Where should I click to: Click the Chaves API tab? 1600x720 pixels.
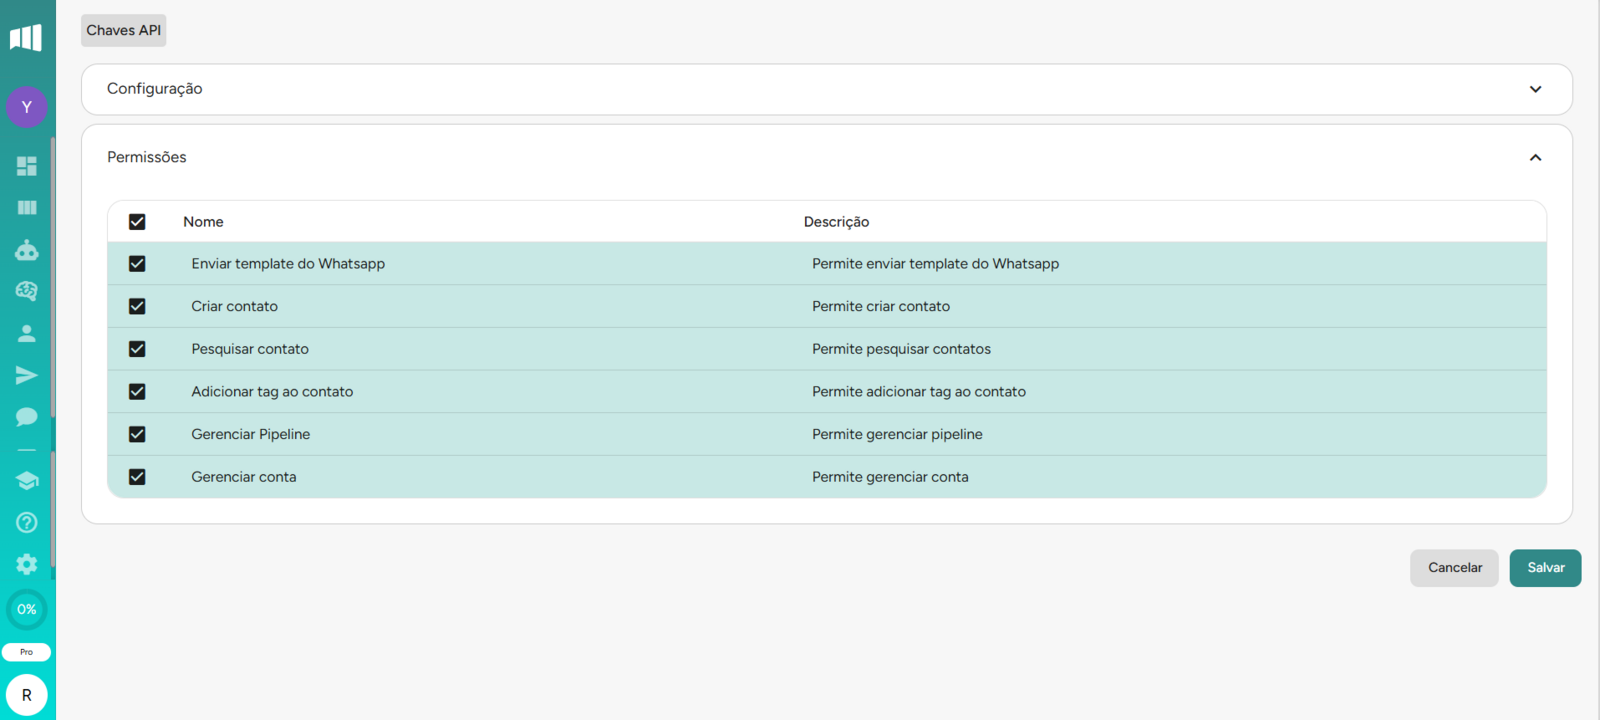coord(123,31)
